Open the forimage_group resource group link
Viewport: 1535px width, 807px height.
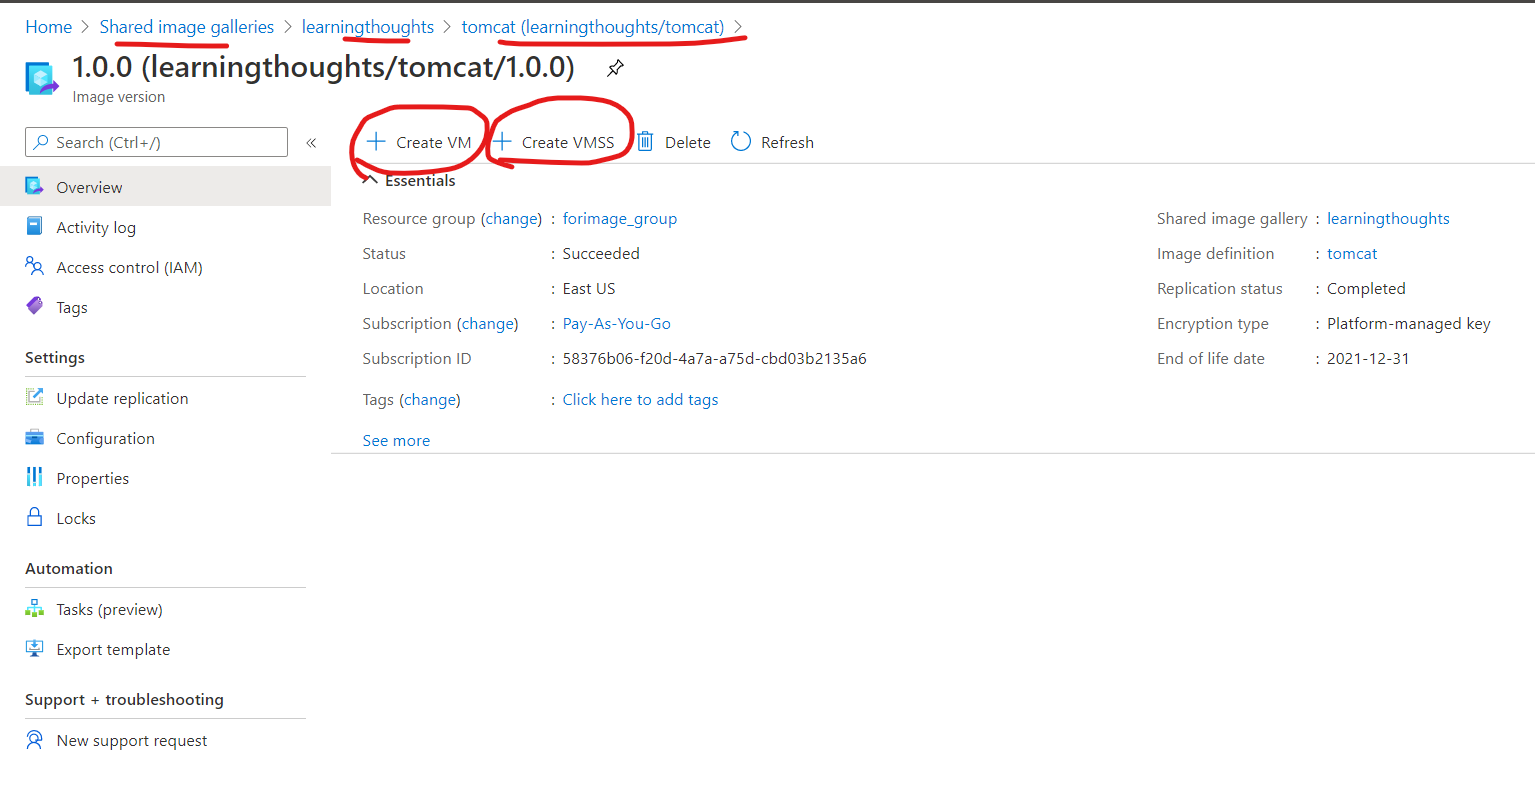tap(619, 219)
